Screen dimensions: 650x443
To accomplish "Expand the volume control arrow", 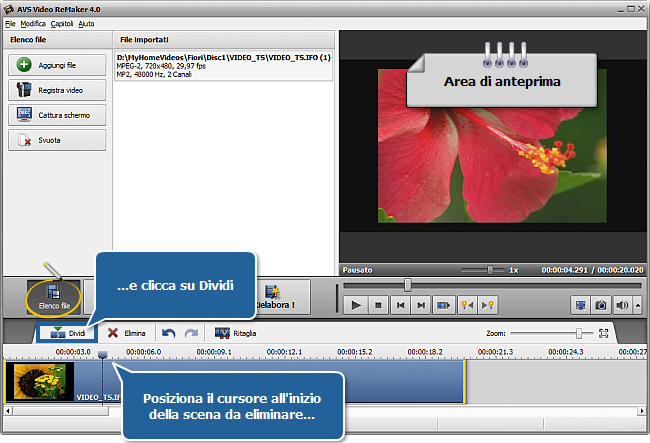I will 635,305.
